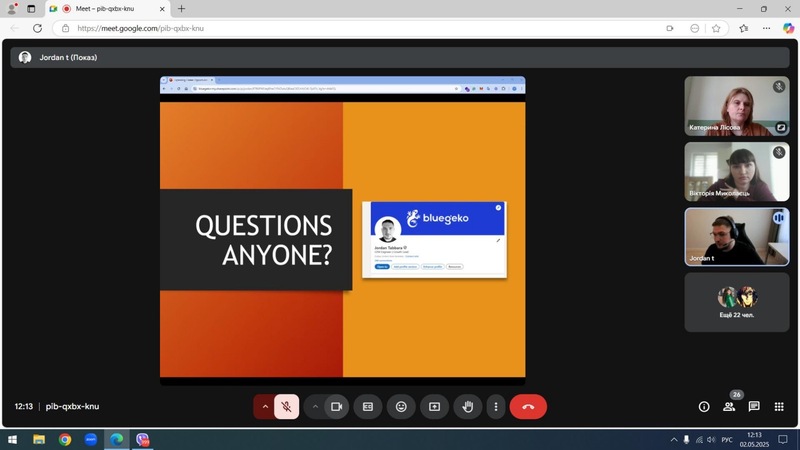Screen dimensions: 800x450
Task: Open meeting details info icon
Action: click(x=704, y=407)
